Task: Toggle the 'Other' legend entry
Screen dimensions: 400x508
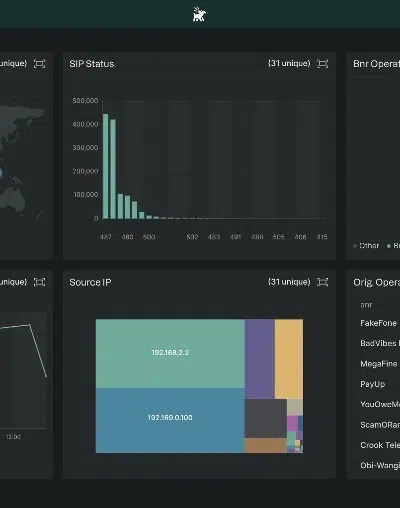Action: pyautogui.click(x=366, y=246)
